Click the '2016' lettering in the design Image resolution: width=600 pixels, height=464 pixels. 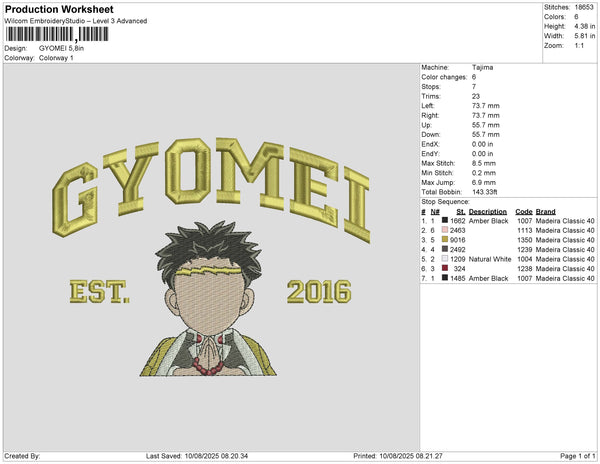319,291
